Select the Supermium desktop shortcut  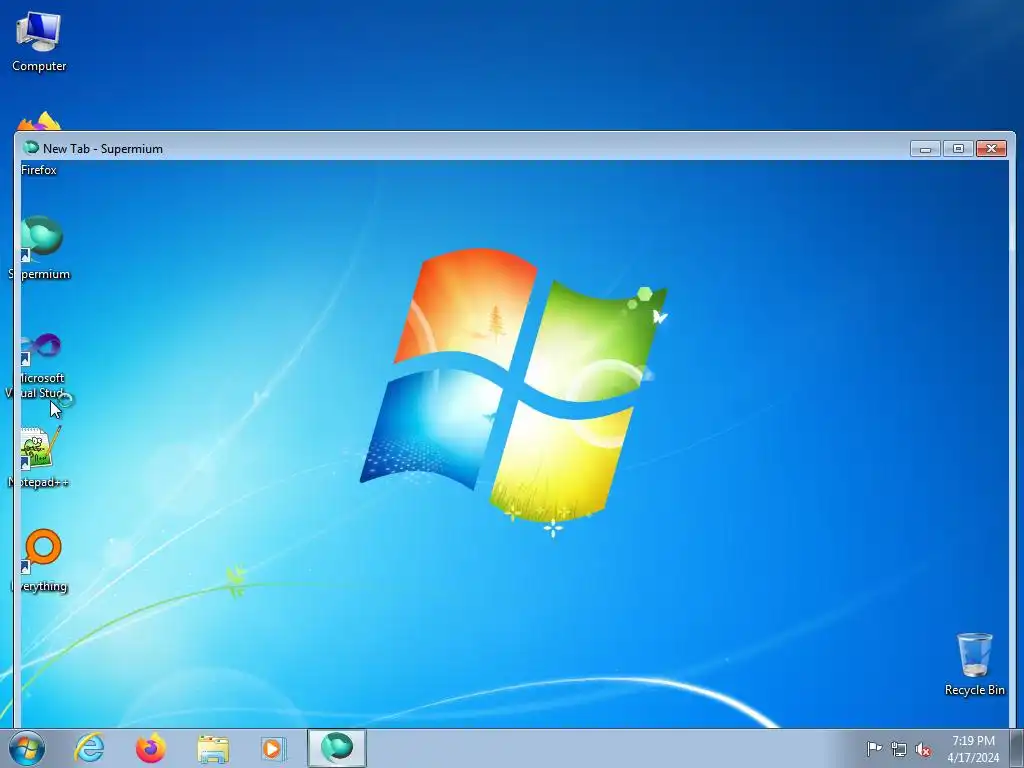(40, 248)
